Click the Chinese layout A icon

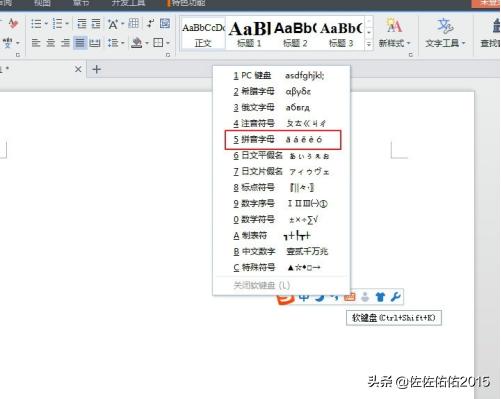pyautogui.click(x=113, y=24)
